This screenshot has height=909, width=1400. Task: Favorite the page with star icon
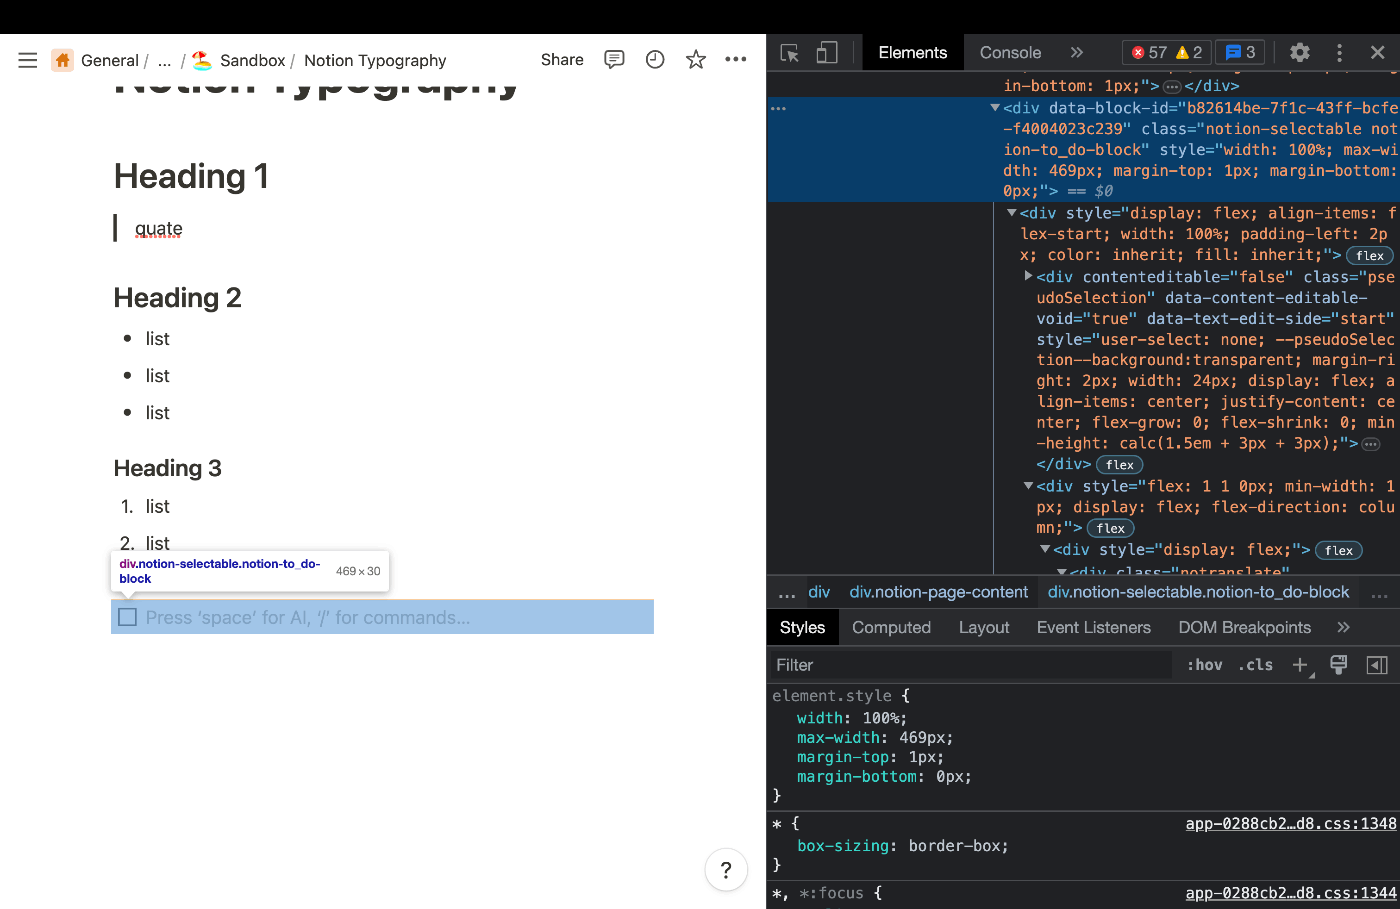point(696,59)
